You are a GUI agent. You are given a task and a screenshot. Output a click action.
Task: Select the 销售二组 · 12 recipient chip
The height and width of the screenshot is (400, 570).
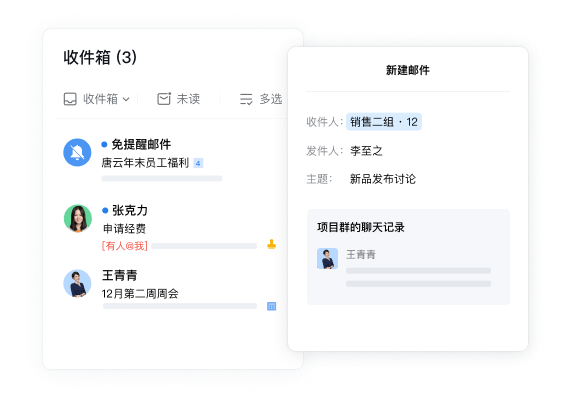pos(384,122)
